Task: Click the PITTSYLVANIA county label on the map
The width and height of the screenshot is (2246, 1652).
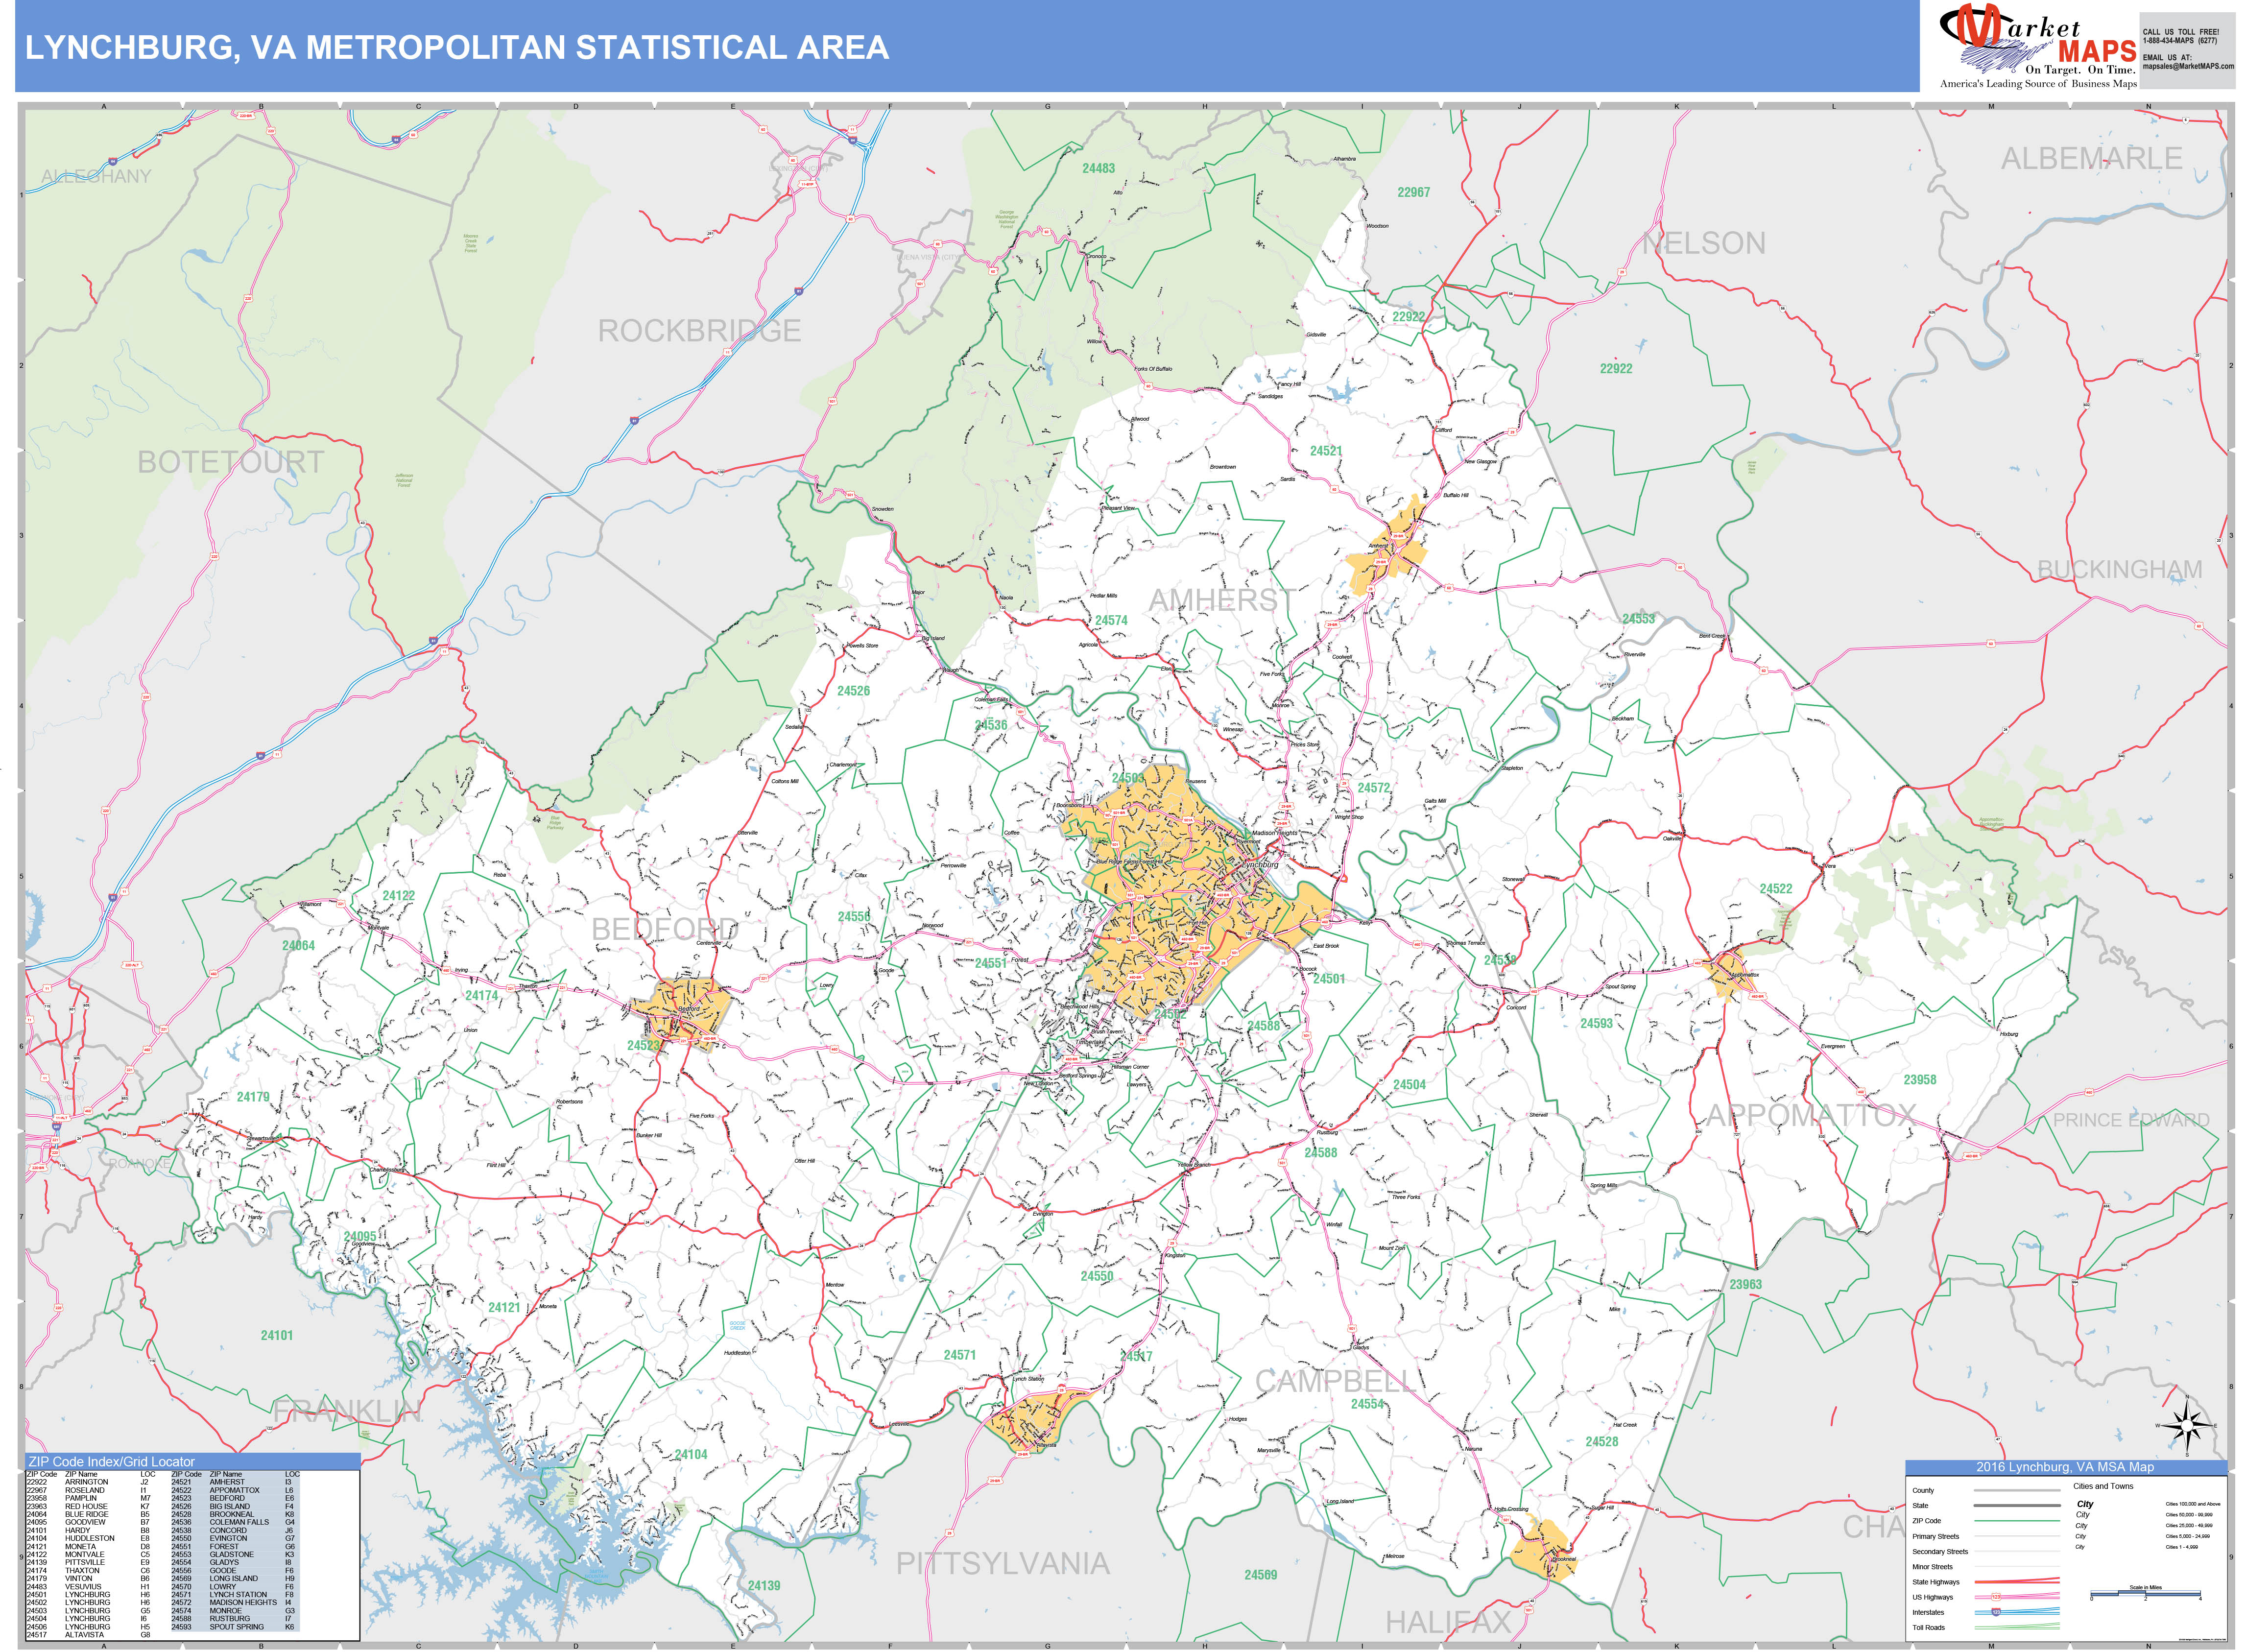Action: 1002,1564
